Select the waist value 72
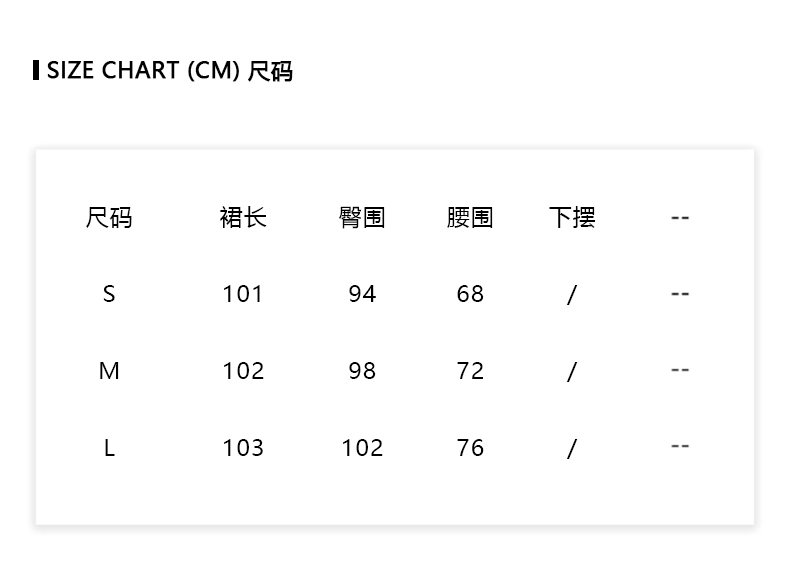Screen dimensions: 790x575 tap(470, 371)
